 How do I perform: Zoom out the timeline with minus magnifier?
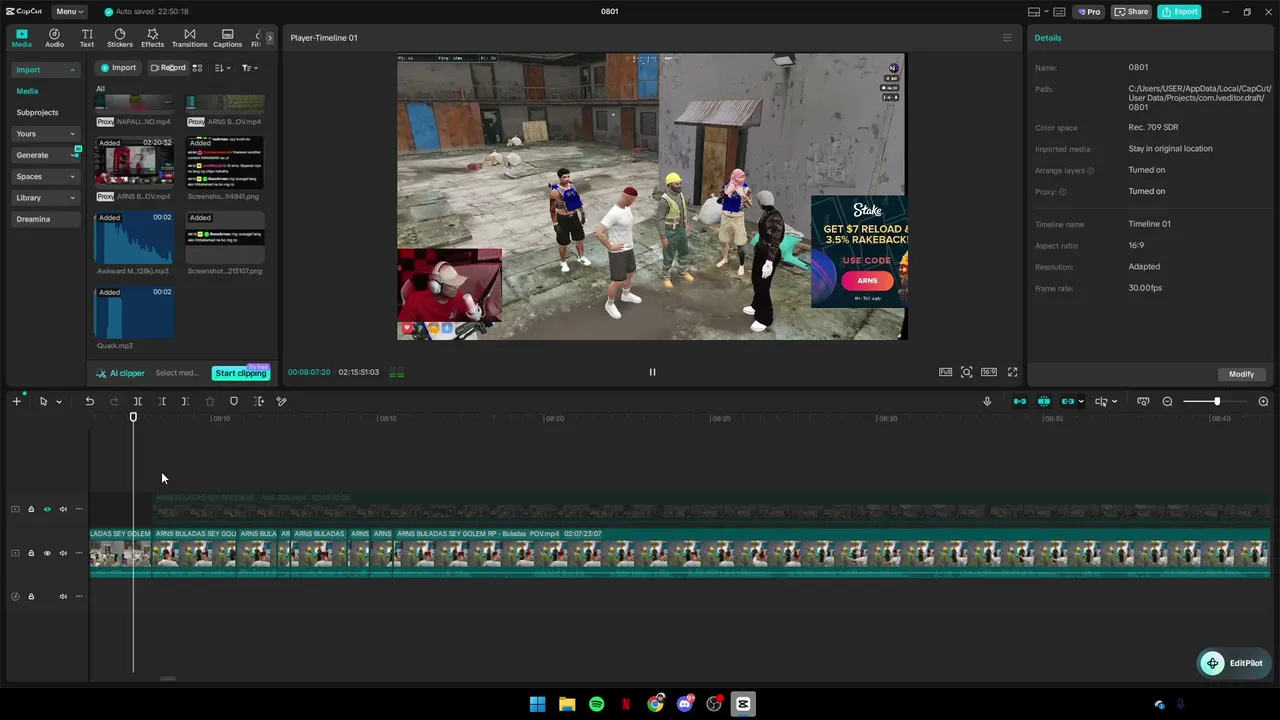click(x=1167, y=401)
